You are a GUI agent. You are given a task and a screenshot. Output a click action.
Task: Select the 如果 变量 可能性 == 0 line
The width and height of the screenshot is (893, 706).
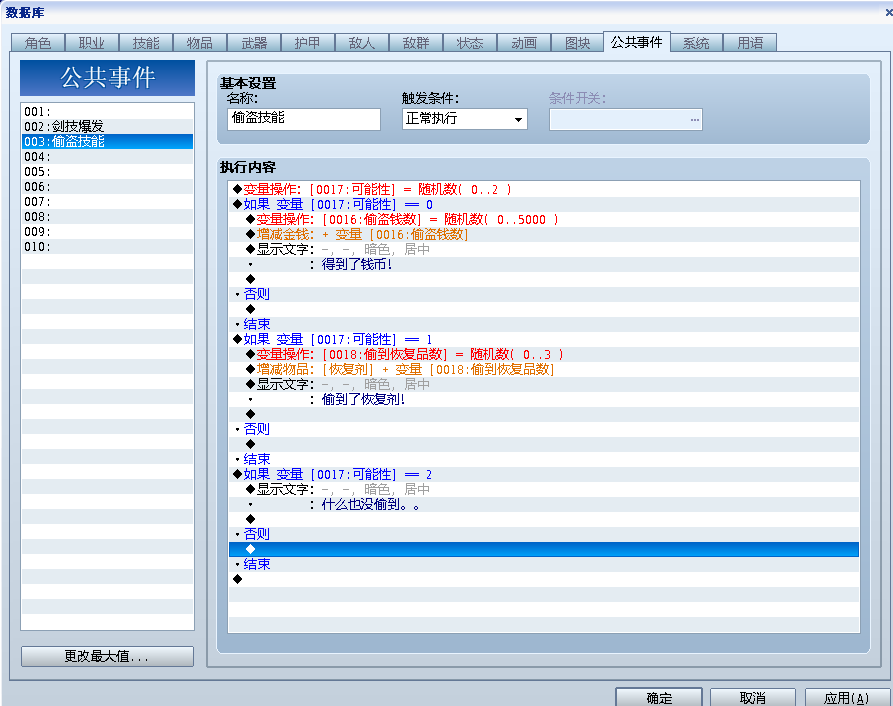pos(543,204)
